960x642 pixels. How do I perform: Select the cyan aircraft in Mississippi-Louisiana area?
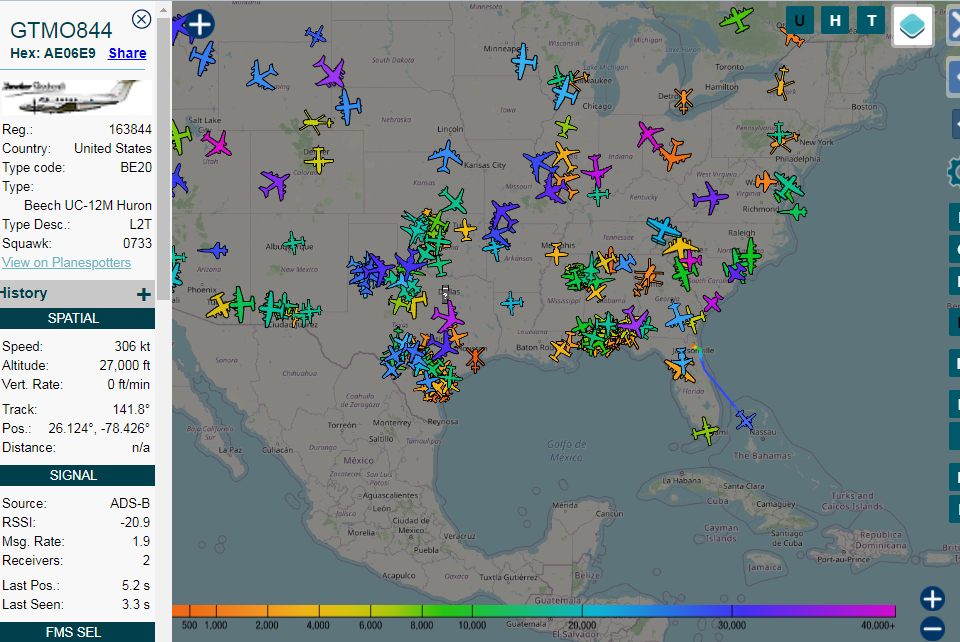511,303
